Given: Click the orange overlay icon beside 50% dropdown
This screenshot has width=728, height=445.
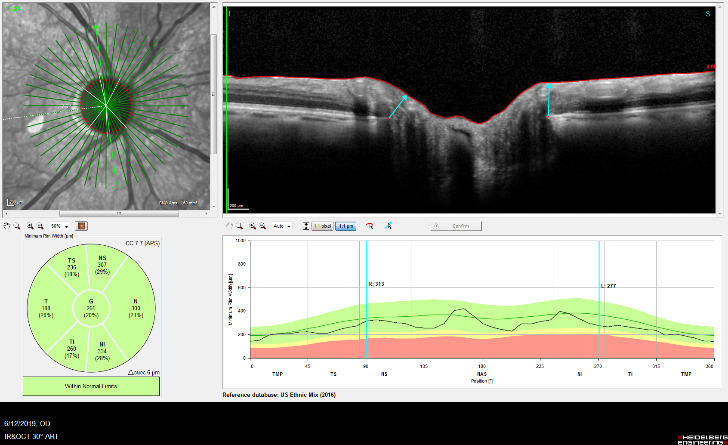Looking at the screenshot, I should pyautogui.click(x=81, y=226).
